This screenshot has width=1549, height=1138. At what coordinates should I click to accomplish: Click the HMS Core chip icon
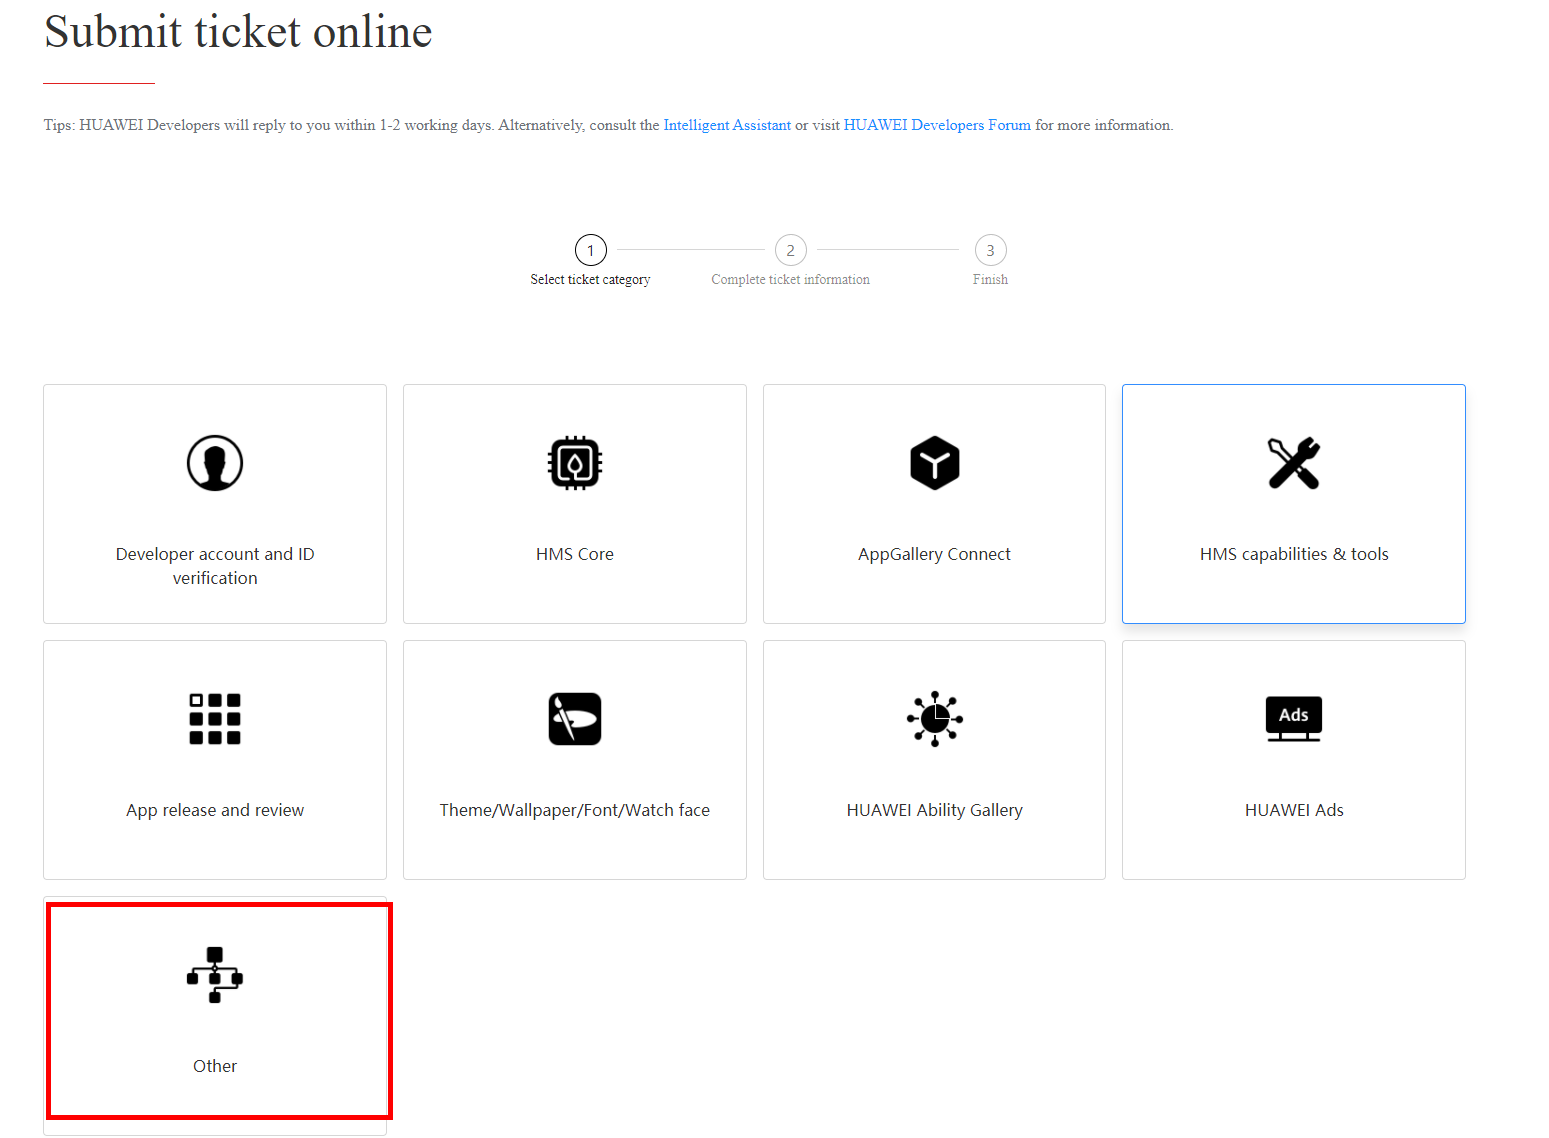(575, 463)
